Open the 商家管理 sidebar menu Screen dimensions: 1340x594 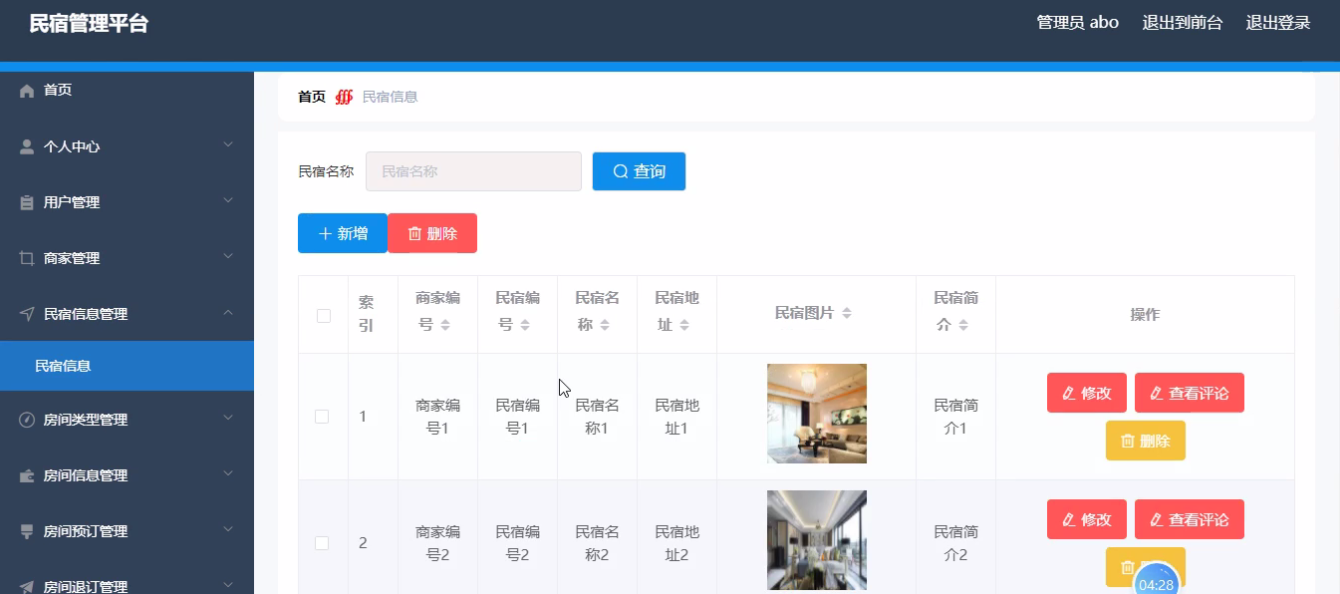(x=127, y=259)
